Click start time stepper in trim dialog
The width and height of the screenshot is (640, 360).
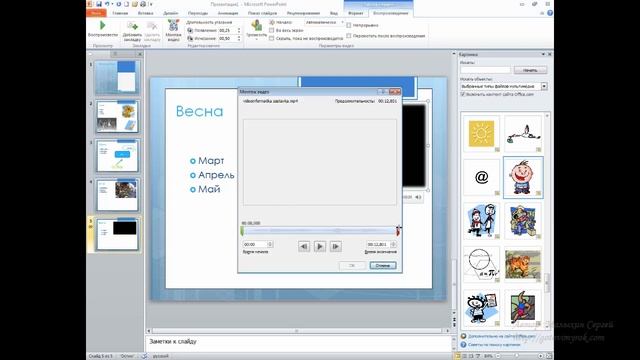point(270,244)
